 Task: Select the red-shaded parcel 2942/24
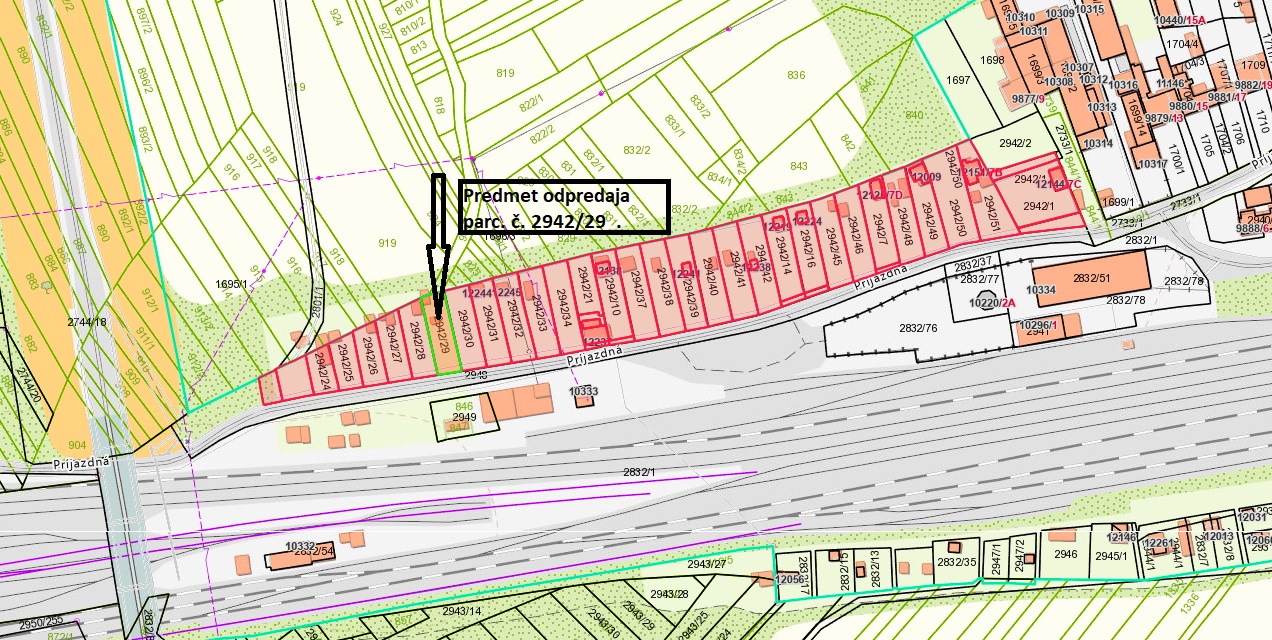[321, 372]
